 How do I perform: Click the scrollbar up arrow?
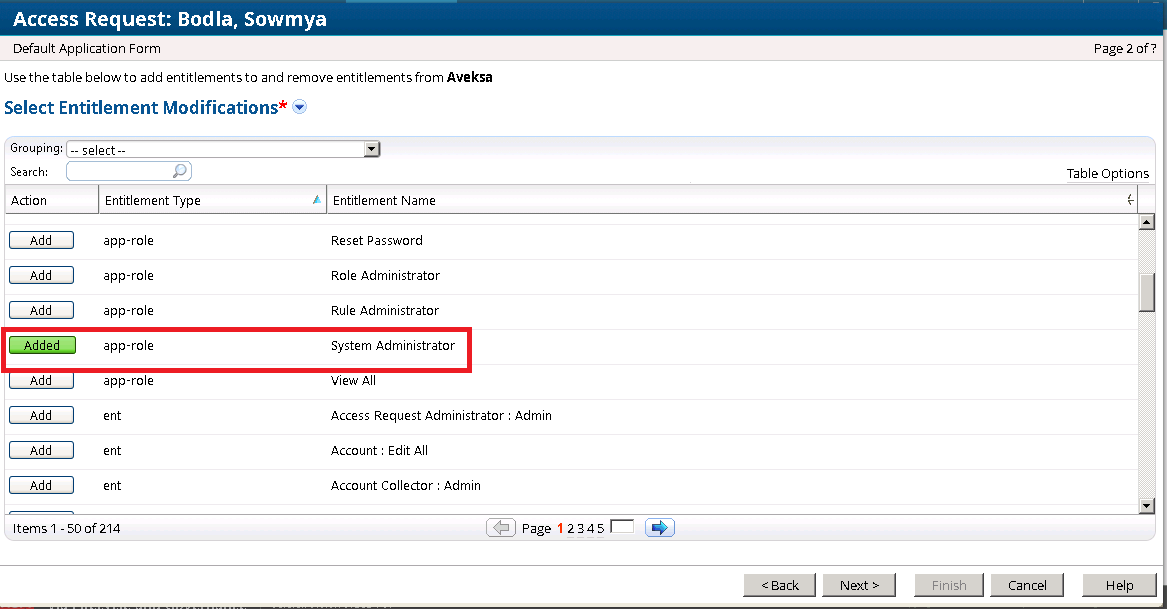click(x=1147, y=221)
